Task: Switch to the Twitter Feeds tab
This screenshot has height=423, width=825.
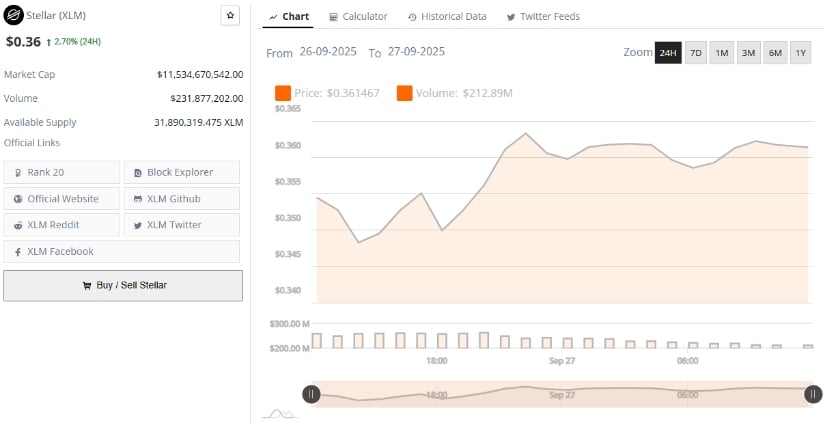Action: coord(543,16)
